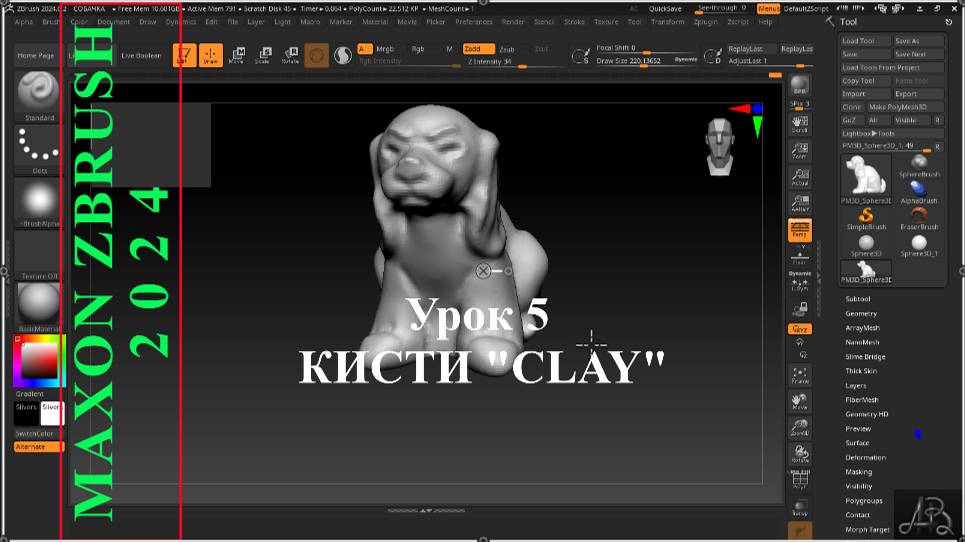Select the Move gizmo tool

pyautogui.click(x=236, y=55)
